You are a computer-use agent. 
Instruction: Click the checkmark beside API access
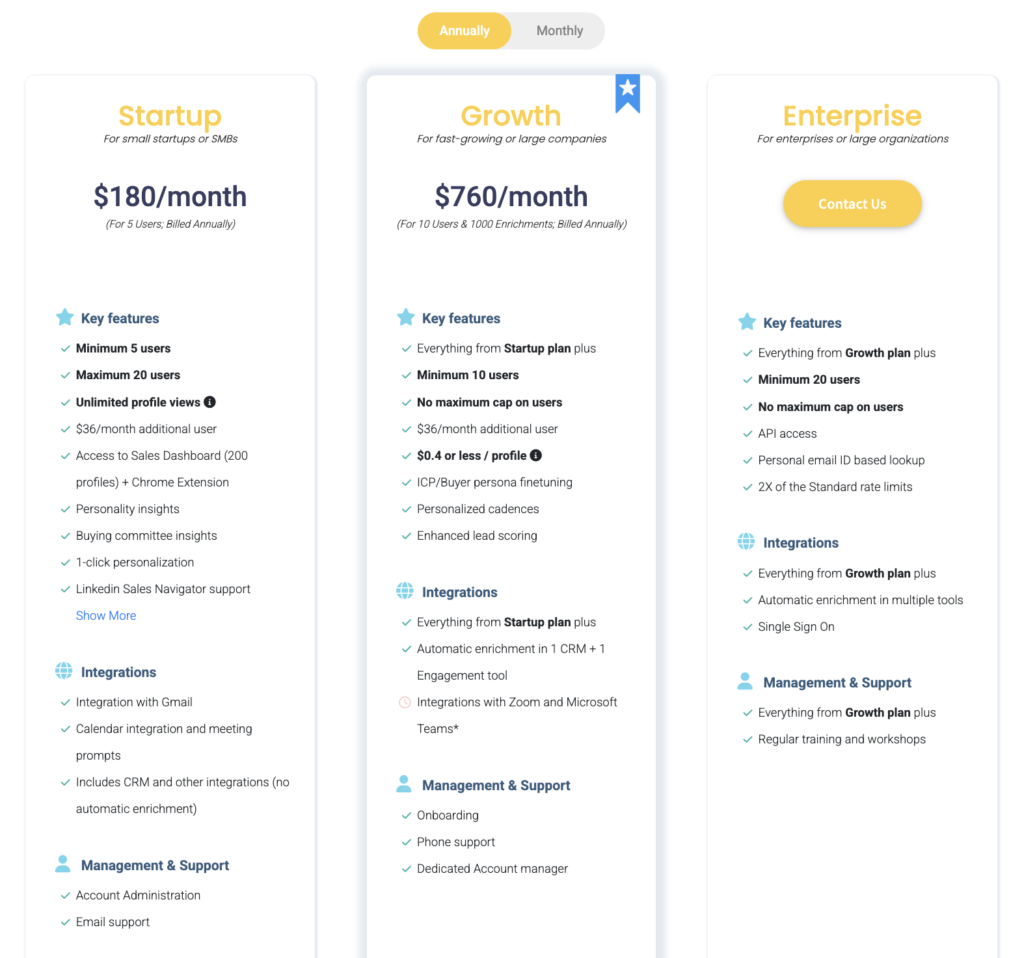coord(748,434)
